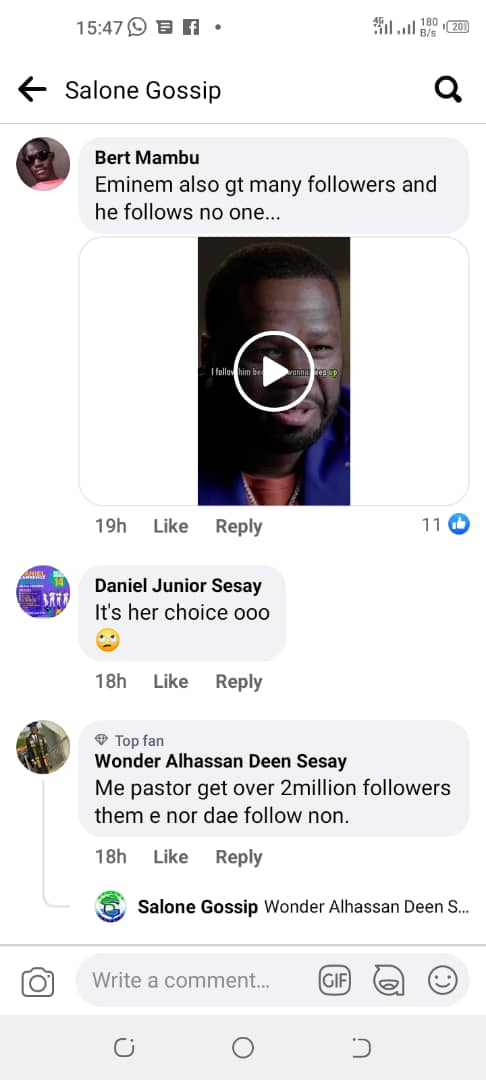
Task: Expand Salone Gossip's reply thread
Action: [282, 906]
